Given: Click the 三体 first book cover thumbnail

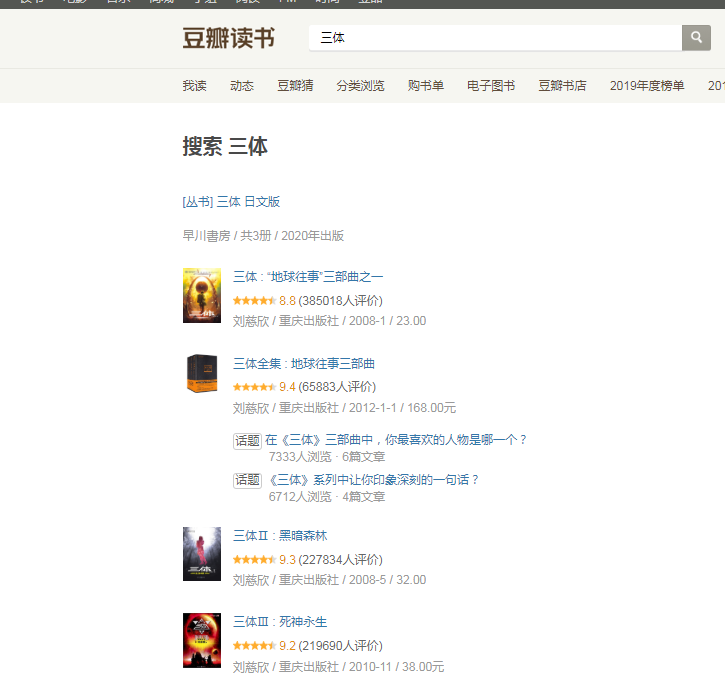Looking at the screenshot, I should pos(202,295).
